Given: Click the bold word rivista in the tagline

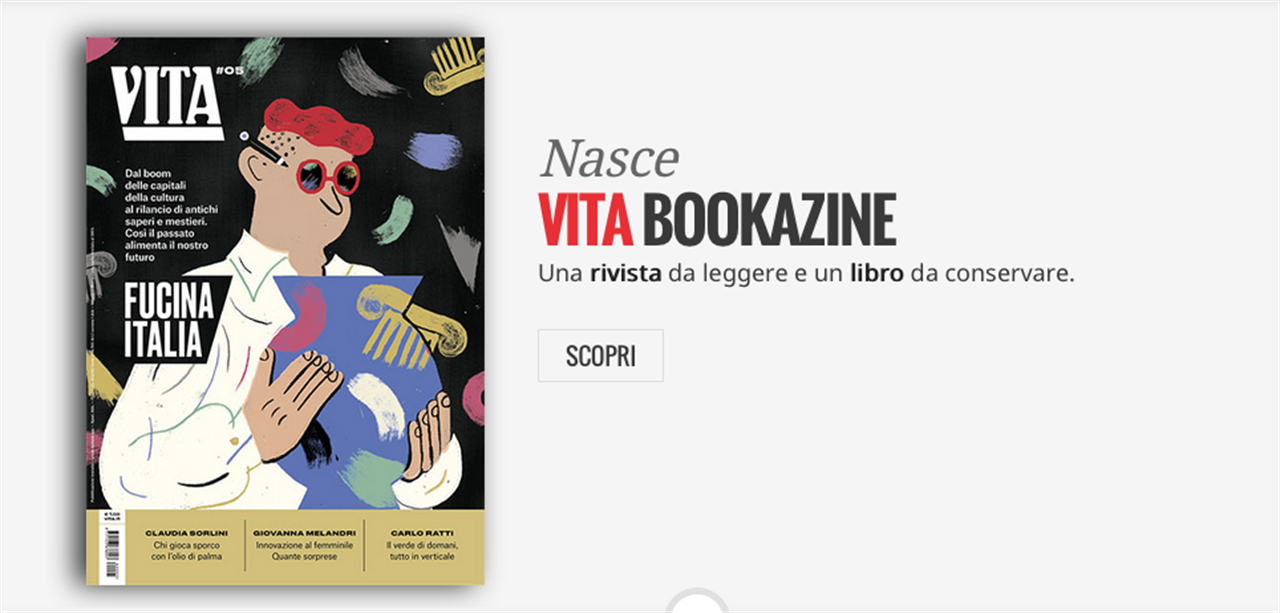Looking at the screenshot, I should pos(625,272).
